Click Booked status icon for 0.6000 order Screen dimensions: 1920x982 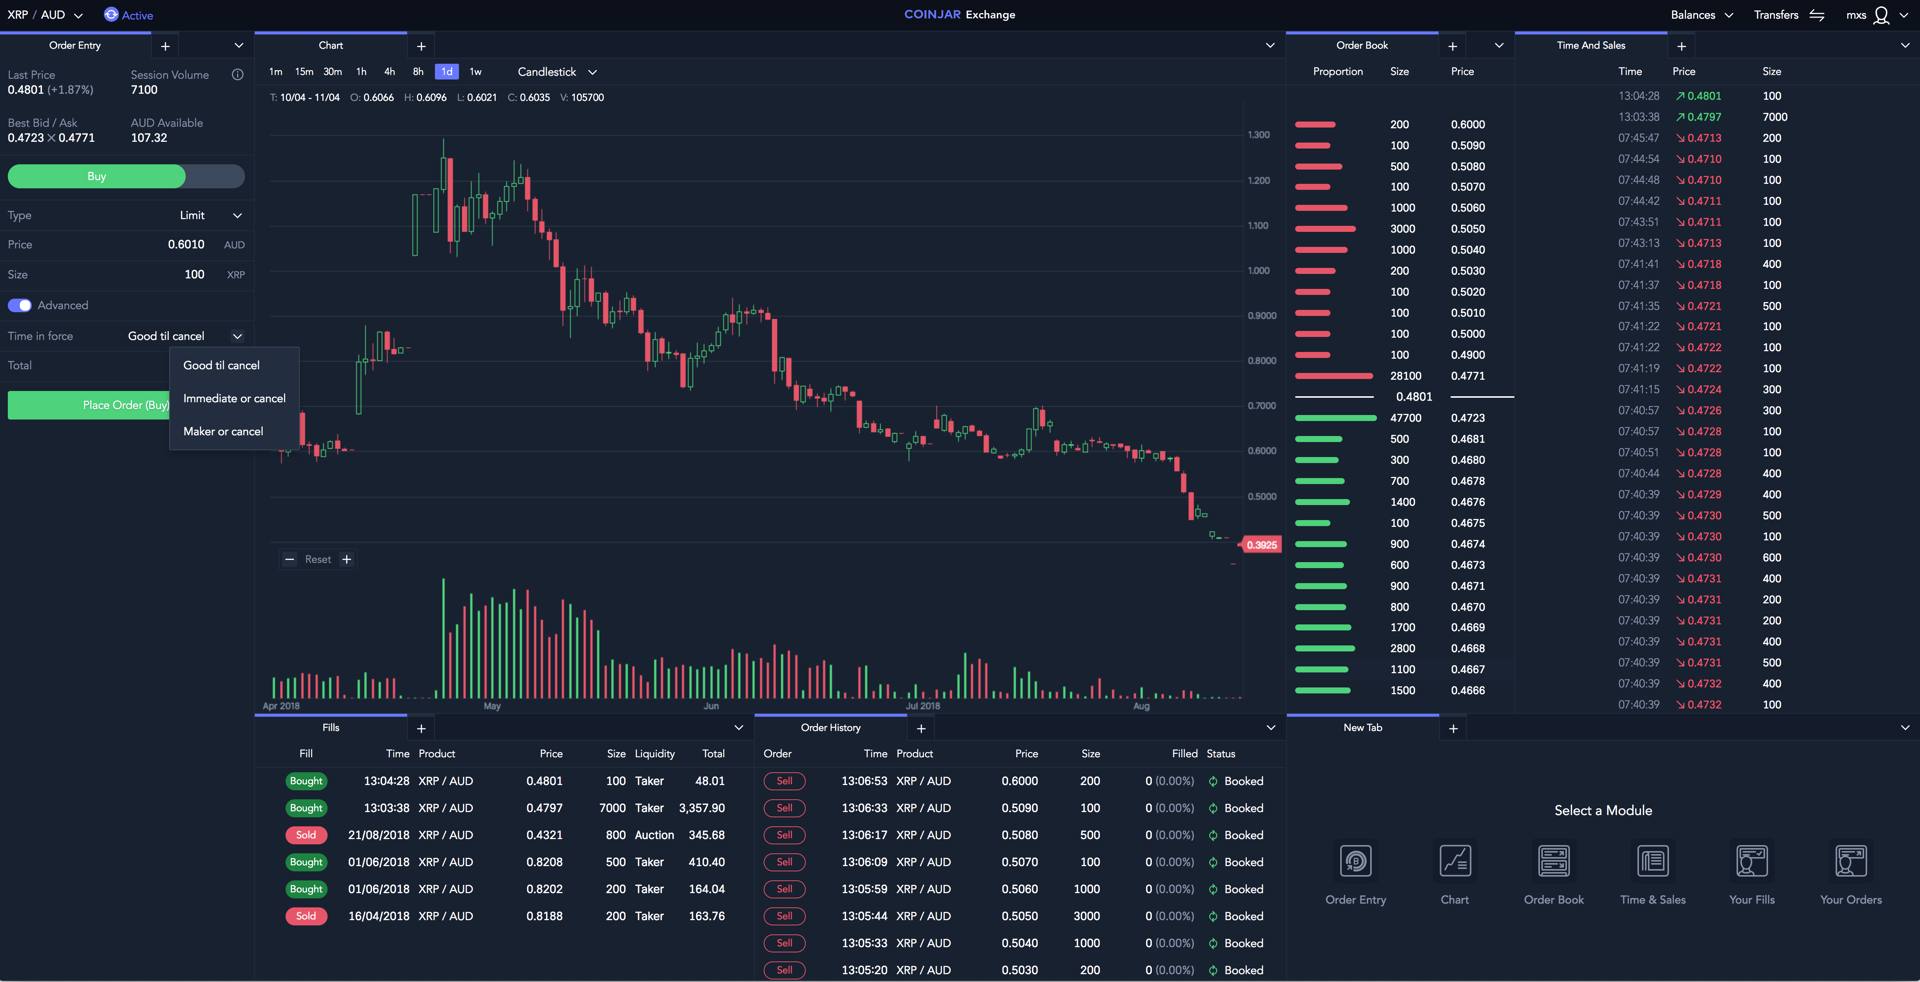1213,782
